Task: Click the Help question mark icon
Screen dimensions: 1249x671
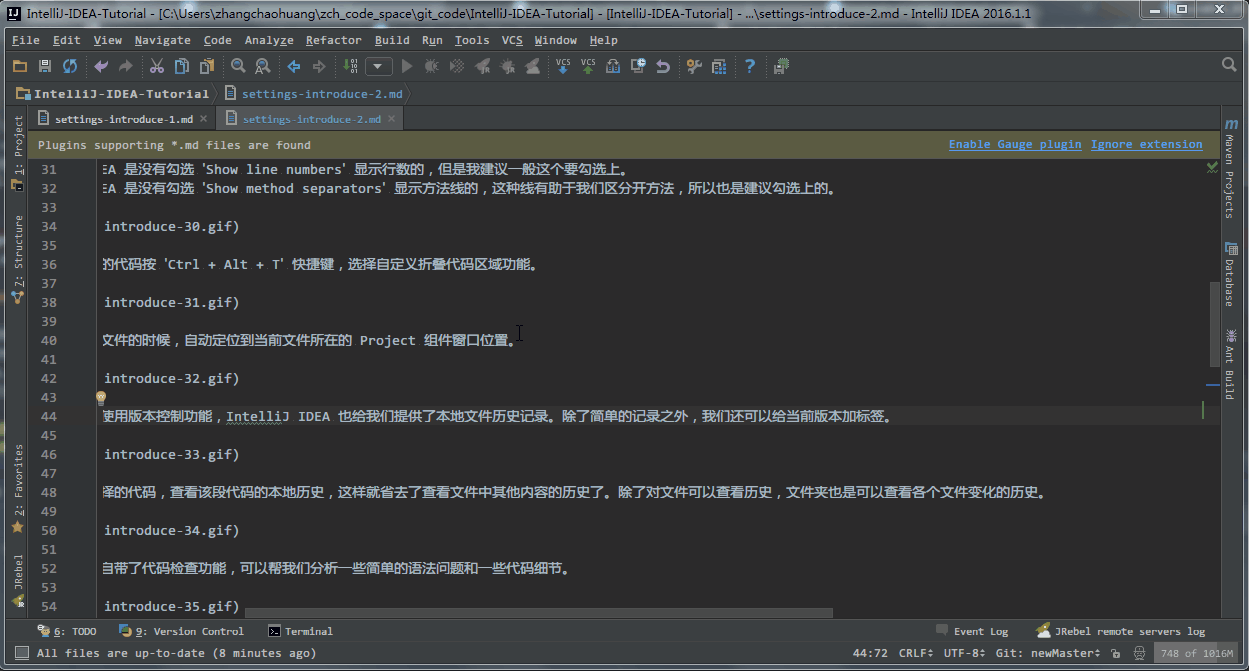Action: [x=750, y=66]
